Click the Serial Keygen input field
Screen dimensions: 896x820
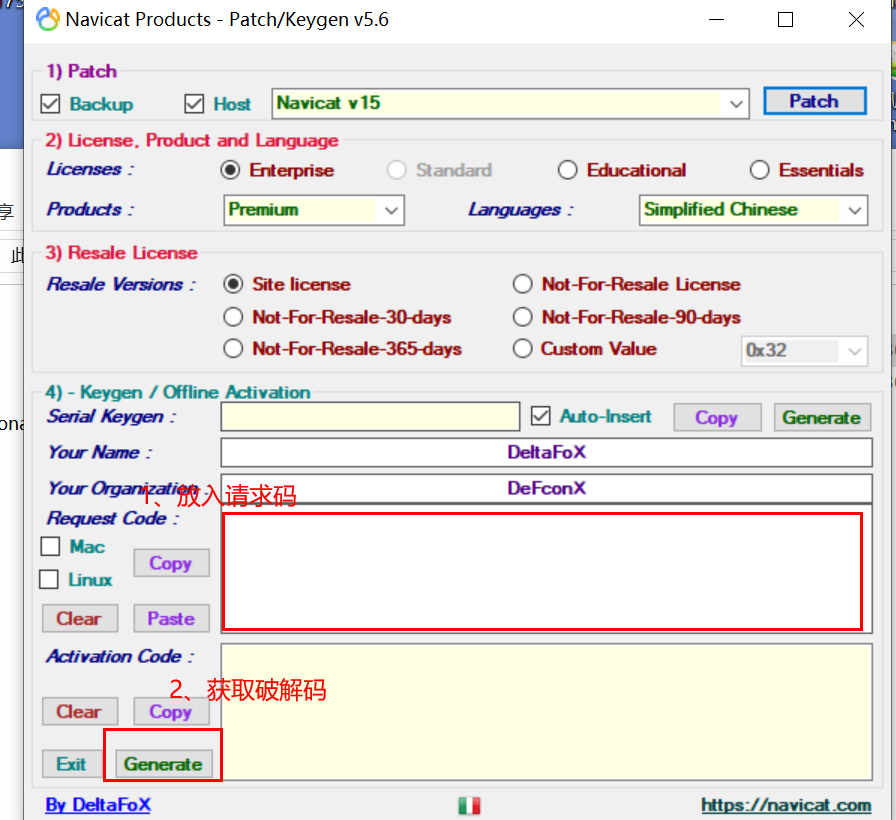370,417
